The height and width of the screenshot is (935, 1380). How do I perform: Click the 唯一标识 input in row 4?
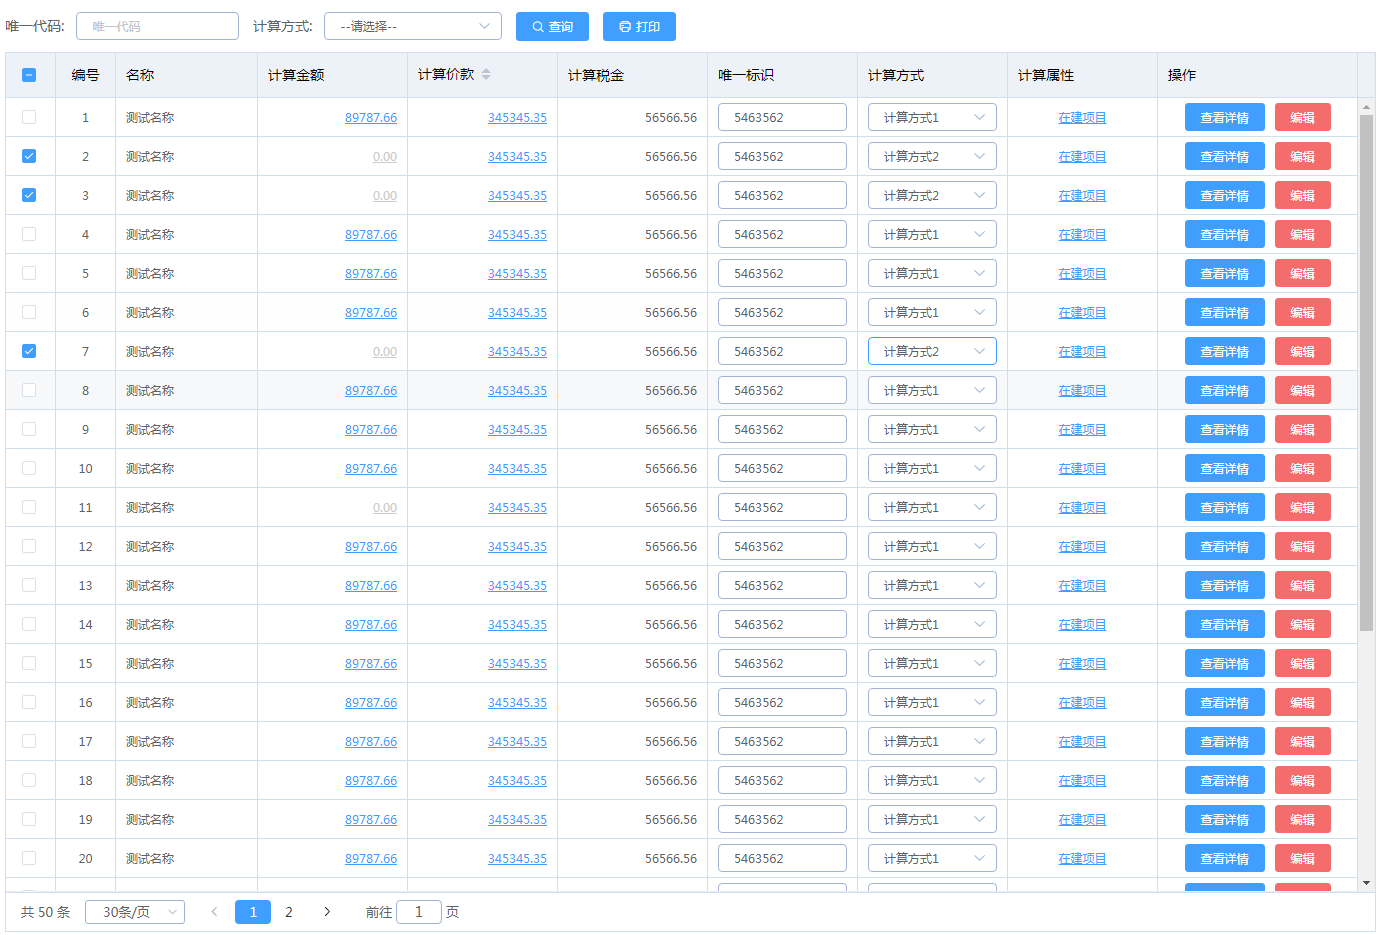point(782,234)
